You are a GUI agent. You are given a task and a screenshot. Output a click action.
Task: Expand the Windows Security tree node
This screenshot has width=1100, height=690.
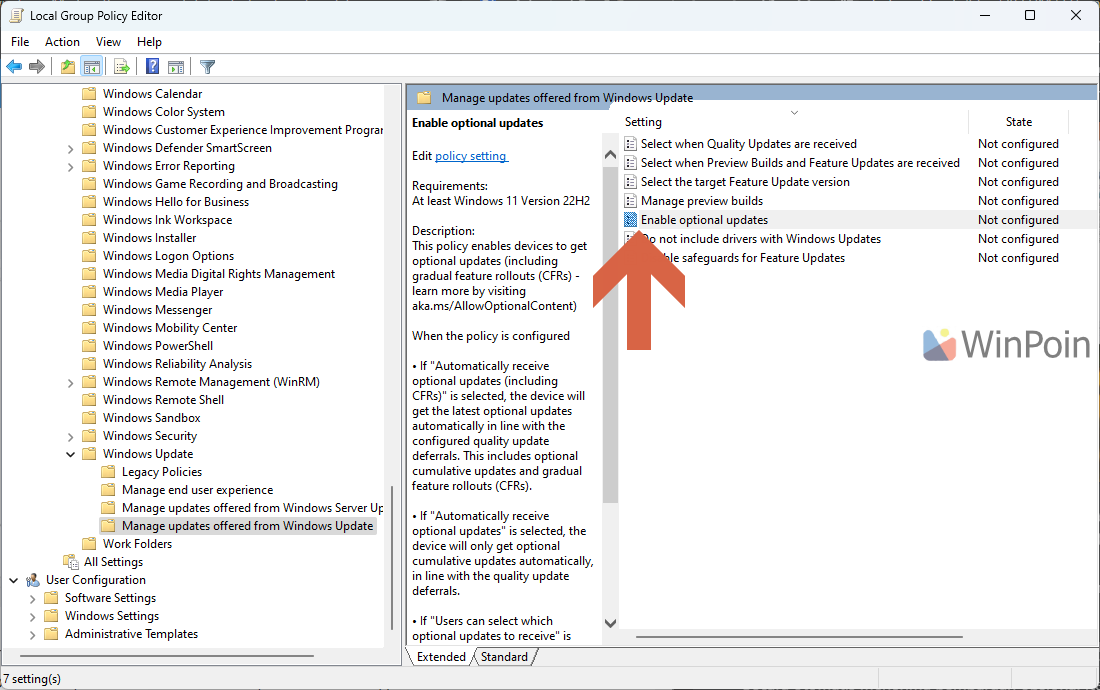(x=71, y=436)
